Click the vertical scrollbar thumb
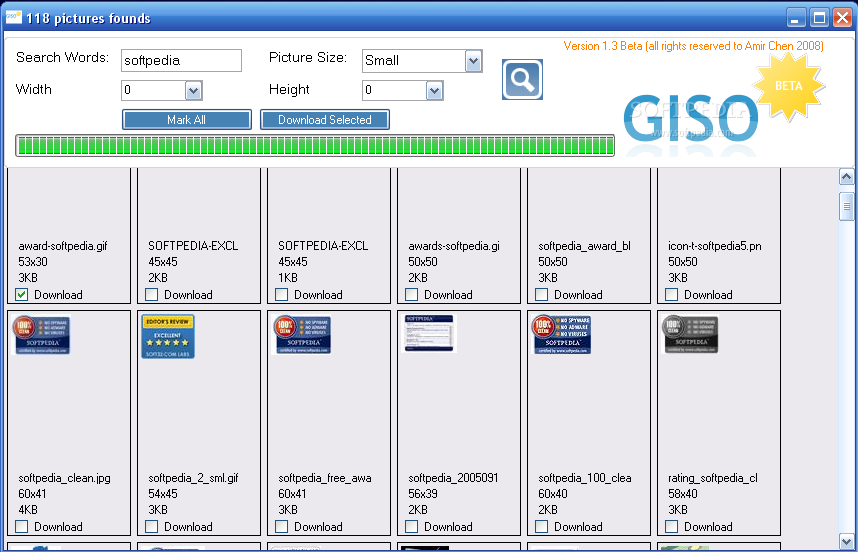The height and width of the screenshot is (552, 858). tap(847, 206)
